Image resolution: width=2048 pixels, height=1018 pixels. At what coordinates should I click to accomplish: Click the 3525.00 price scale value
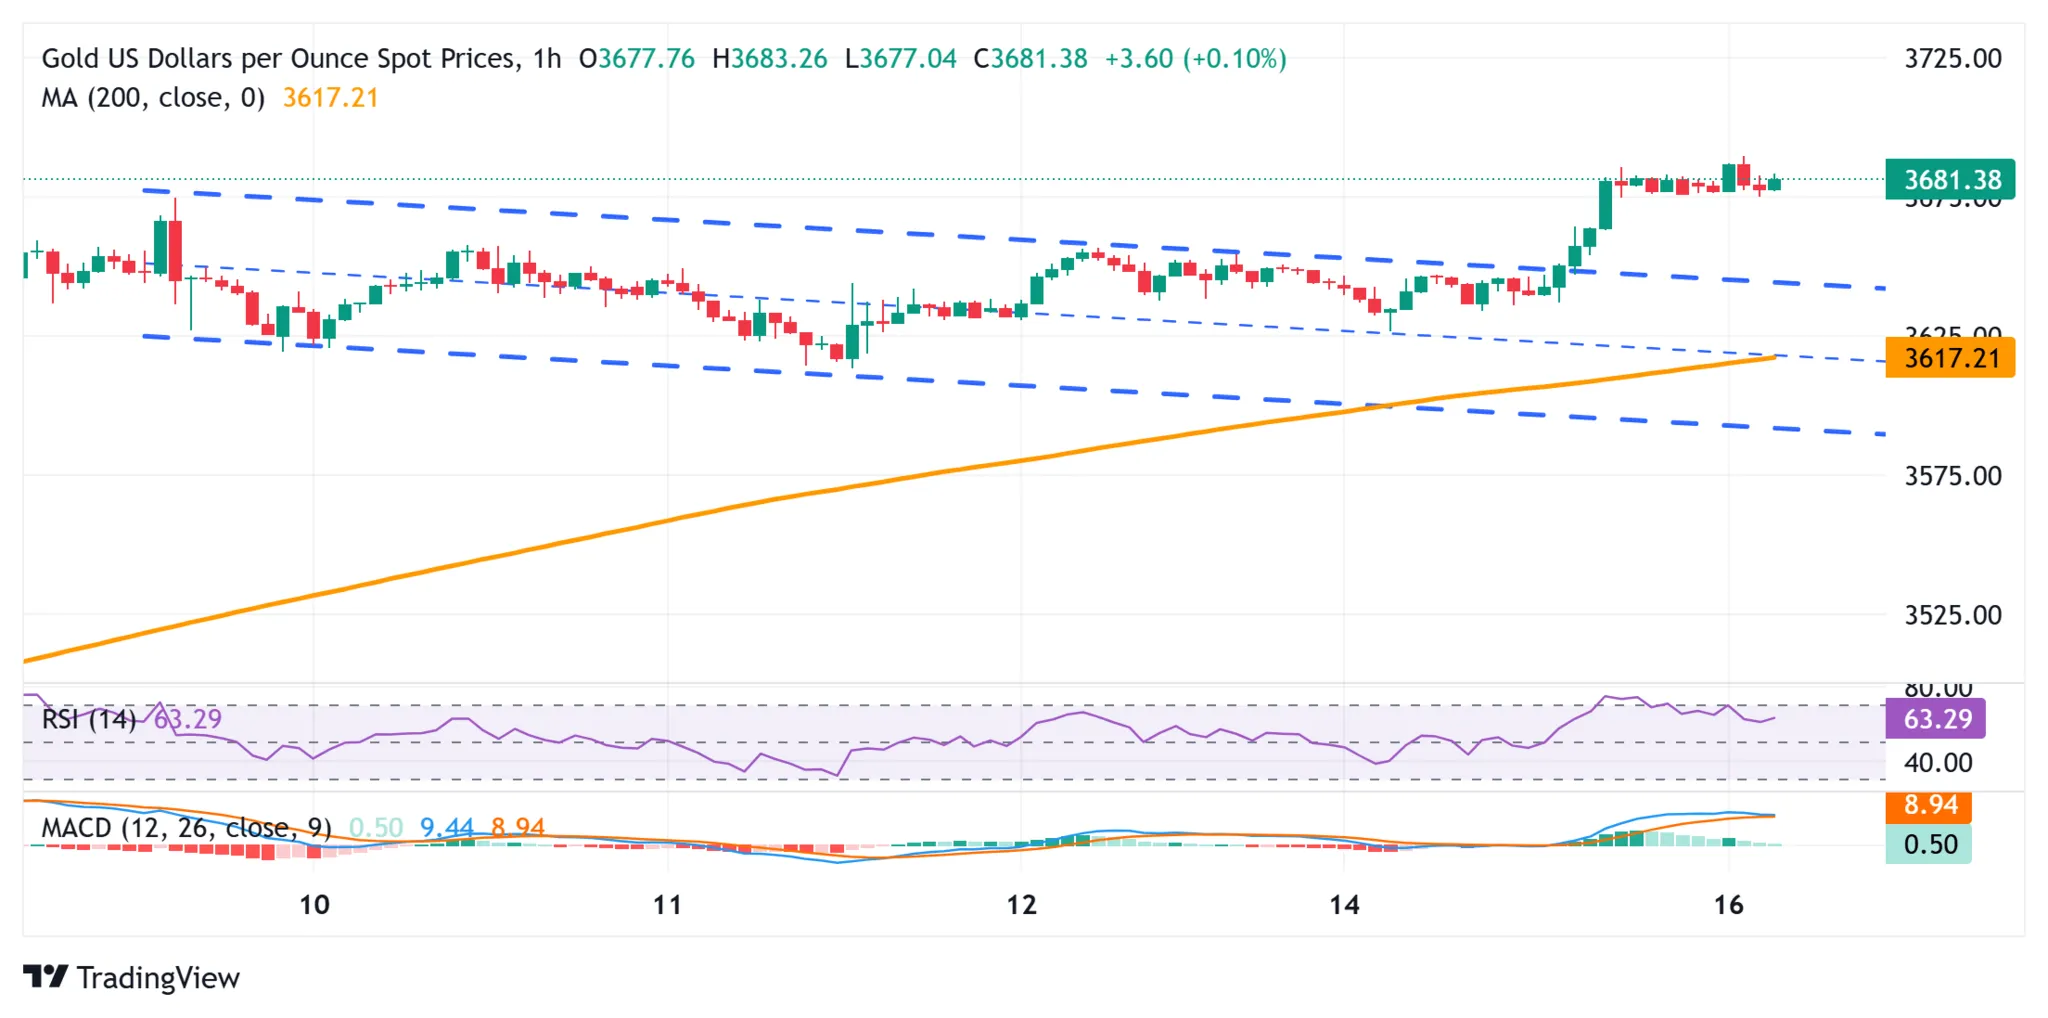tap(1954, 615)
